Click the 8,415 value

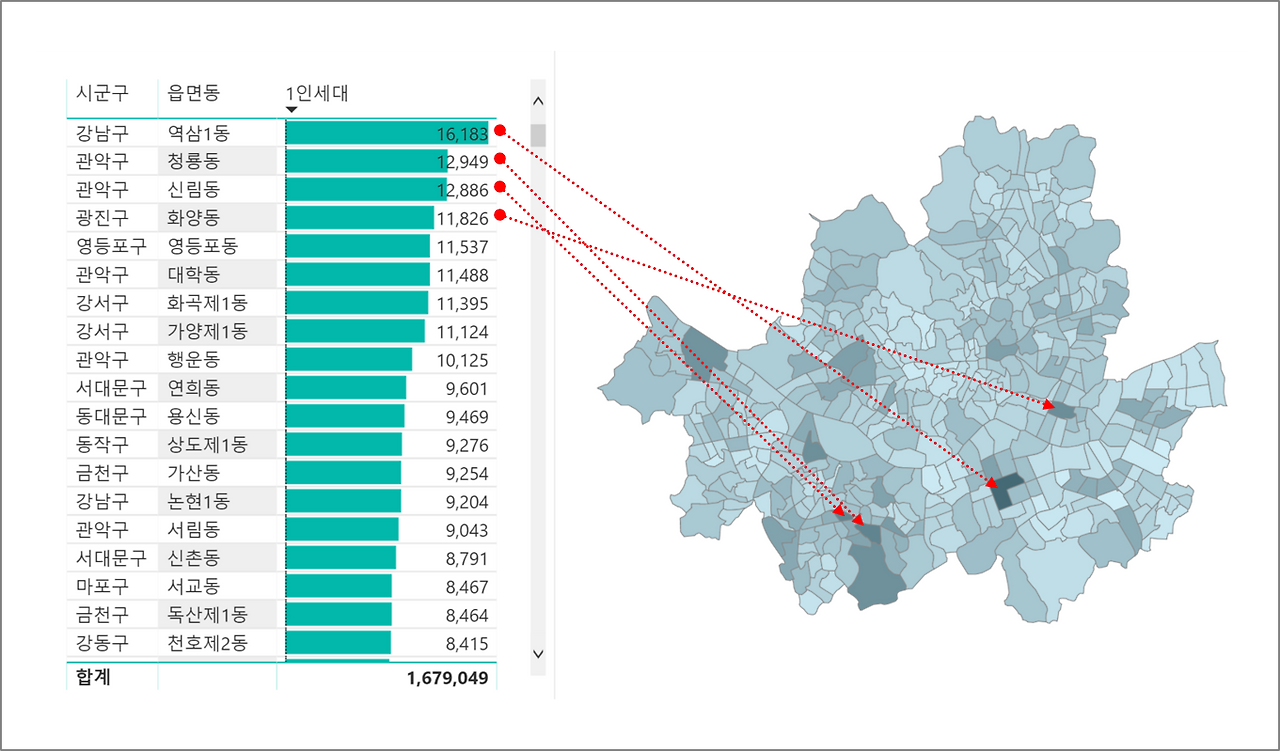point(468,643)
